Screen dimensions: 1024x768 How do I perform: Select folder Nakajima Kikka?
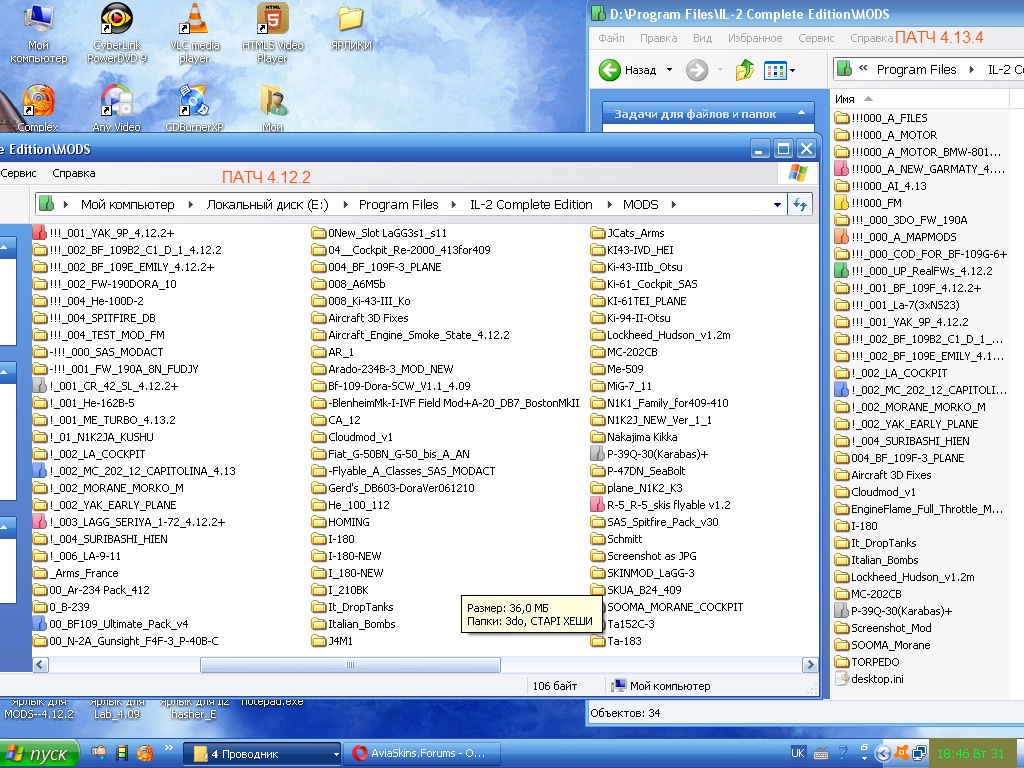633,437
